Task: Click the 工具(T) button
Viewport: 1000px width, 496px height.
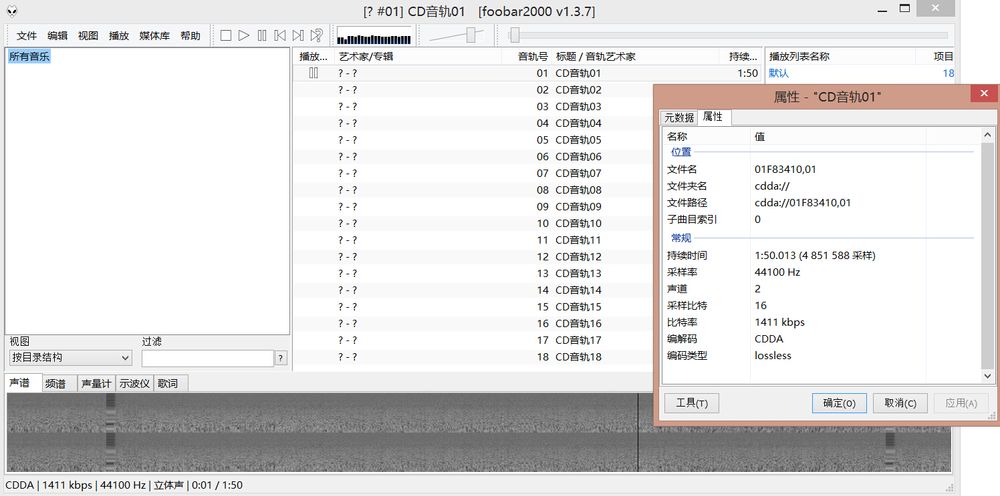Action: 692,403
